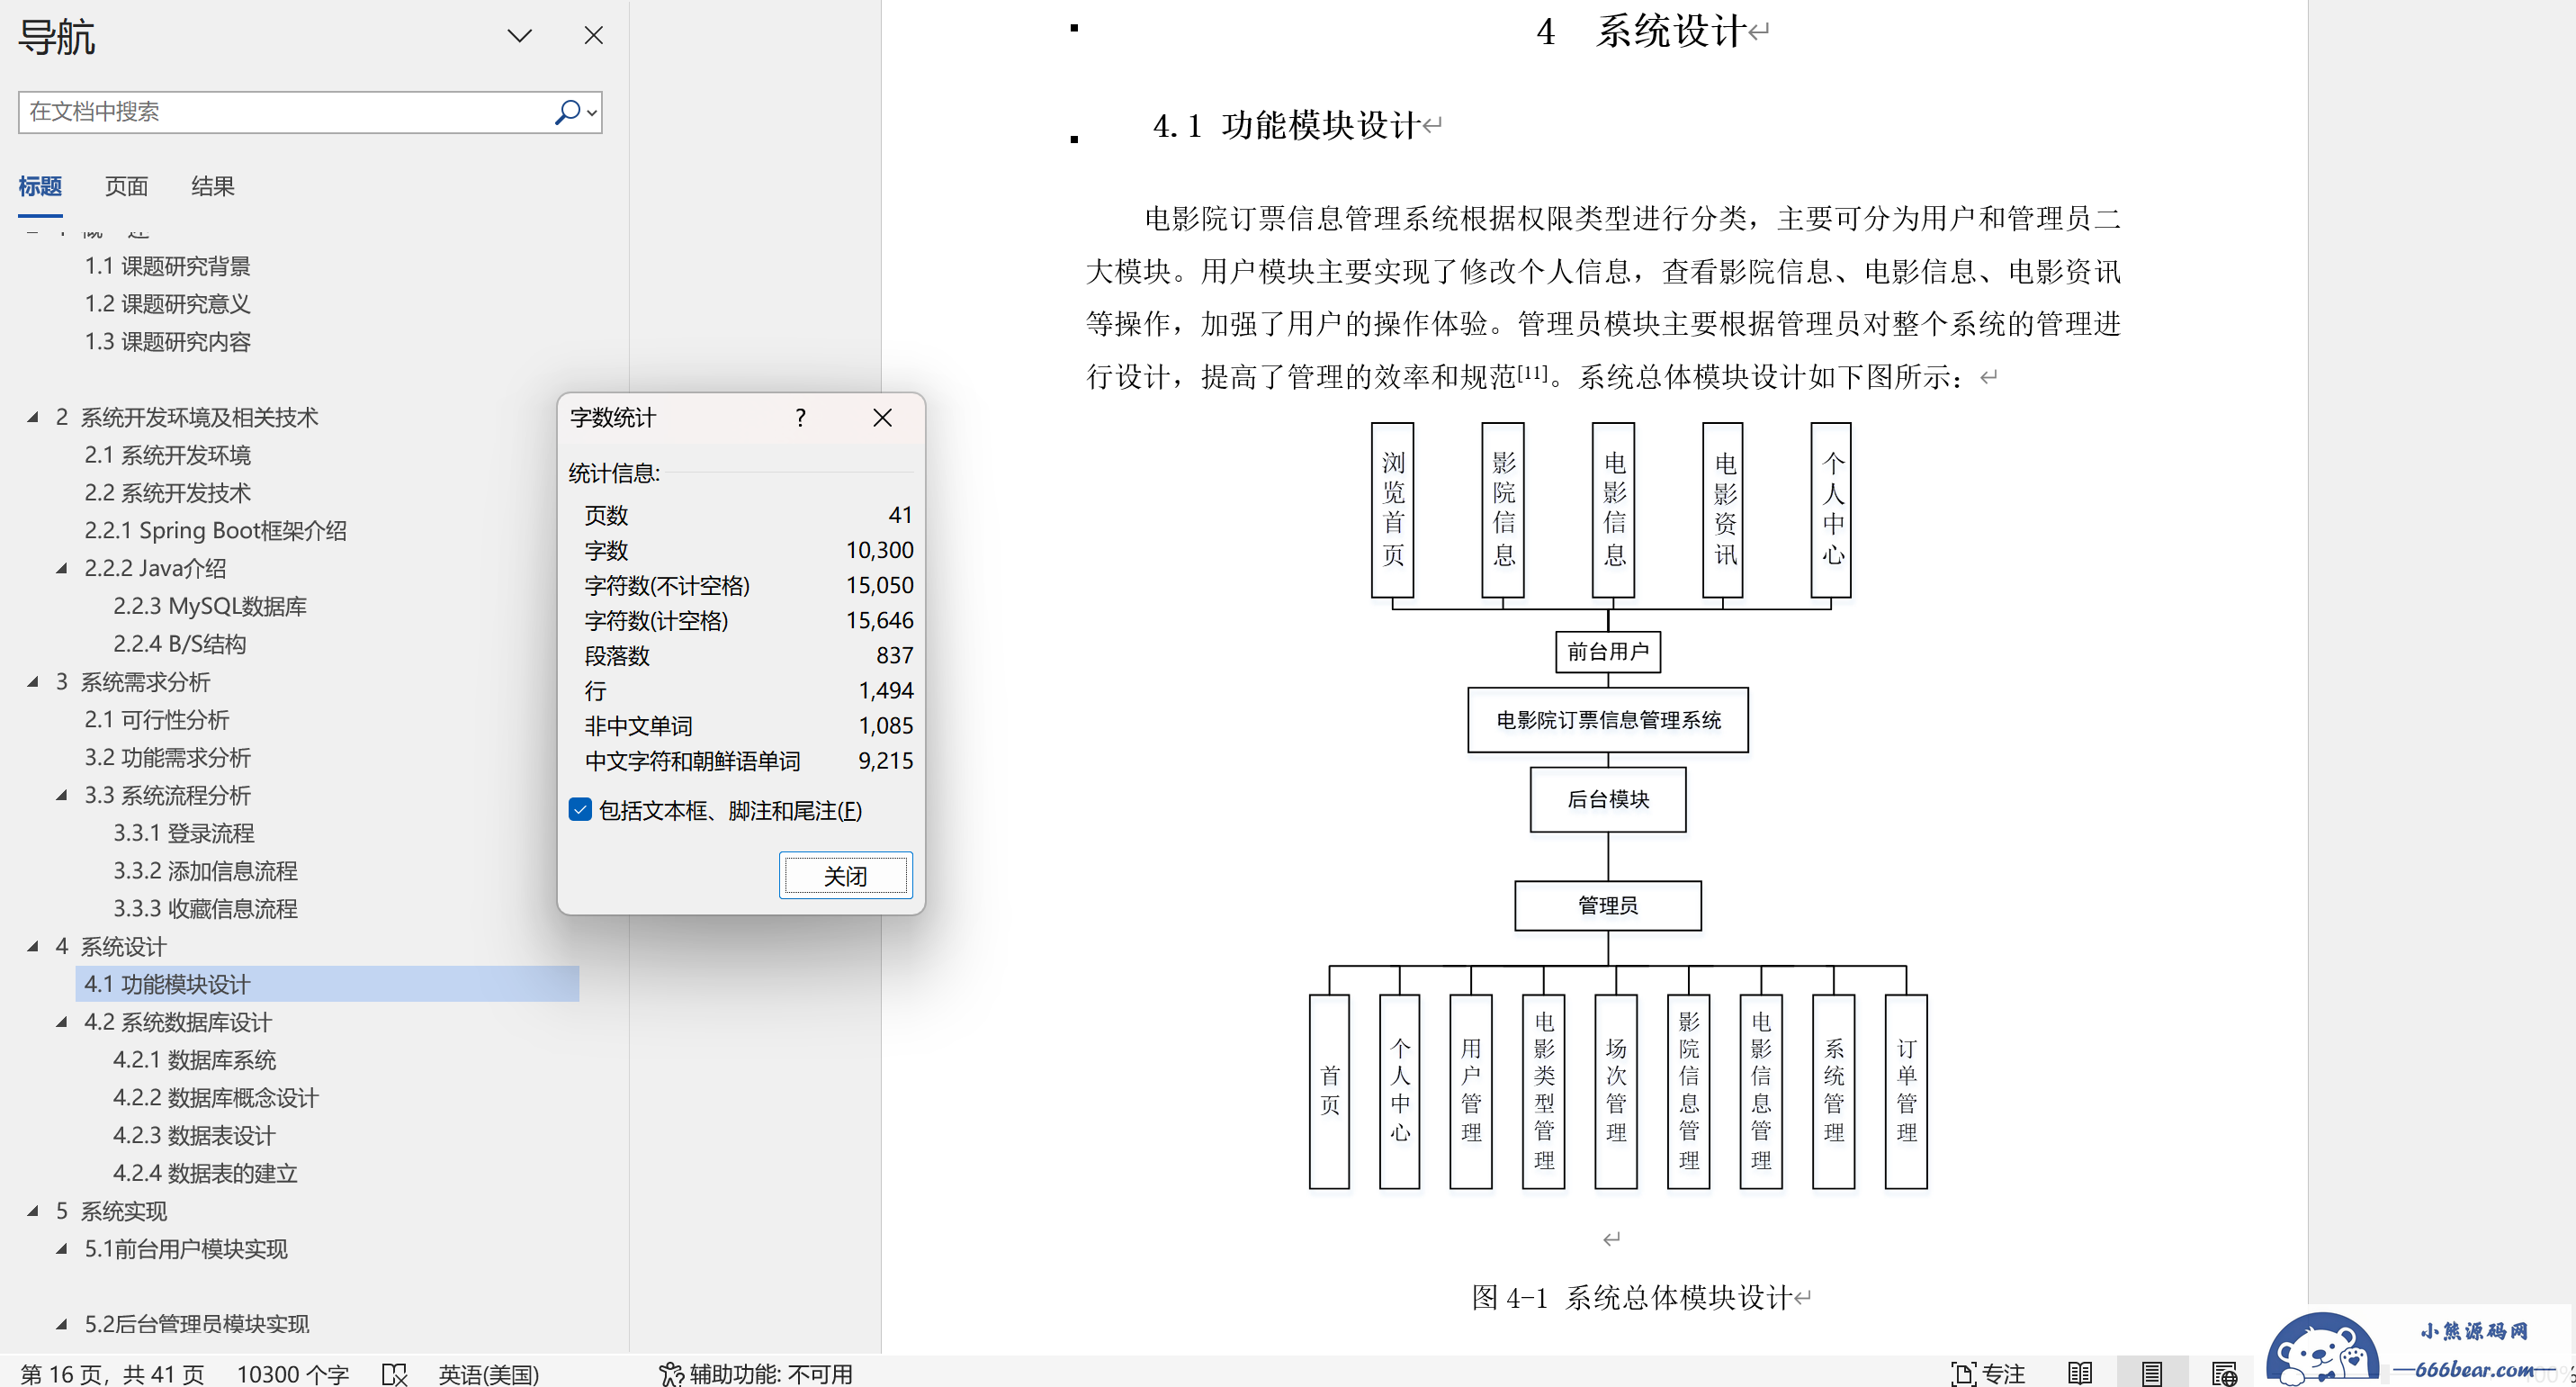Switch to the 结果 tab
The height and width of the screenshot is (1387, 2576).
tap(212, 186)
